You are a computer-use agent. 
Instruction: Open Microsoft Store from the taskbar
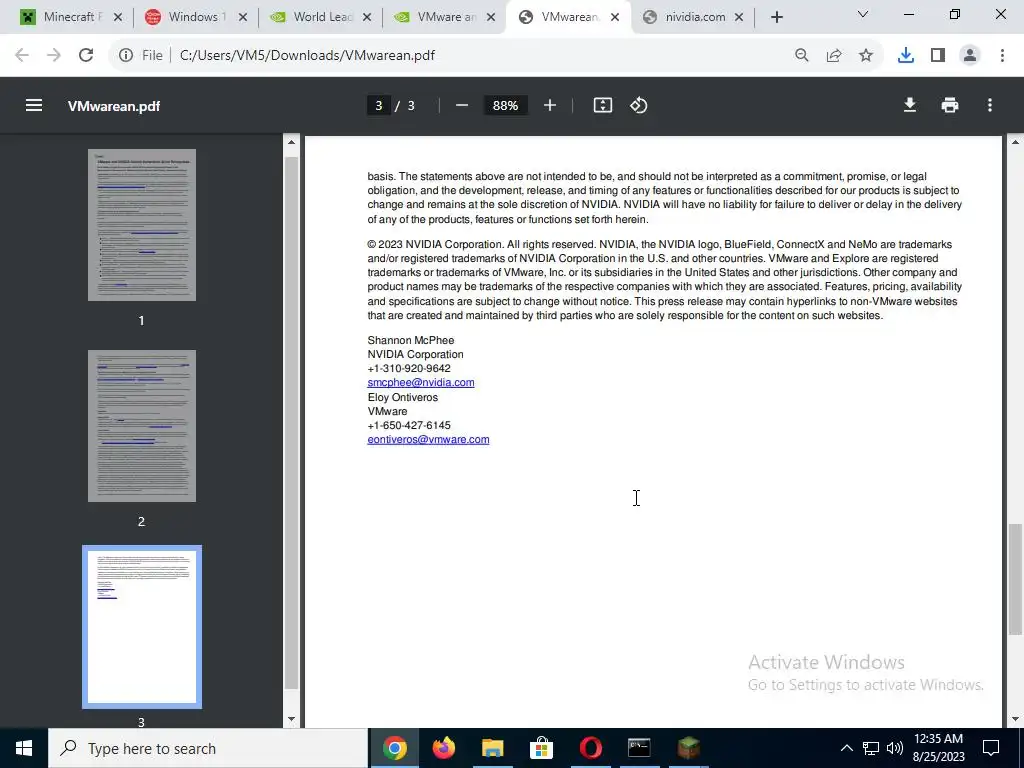pyautogui.click(x=541, y=748)
